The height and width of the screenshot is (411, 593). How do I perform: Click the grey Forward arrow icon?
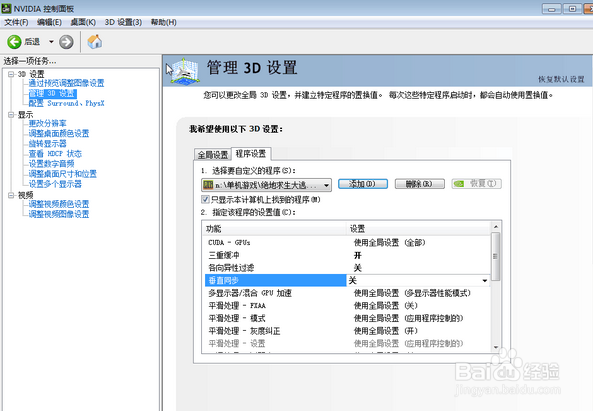[66, 42]
